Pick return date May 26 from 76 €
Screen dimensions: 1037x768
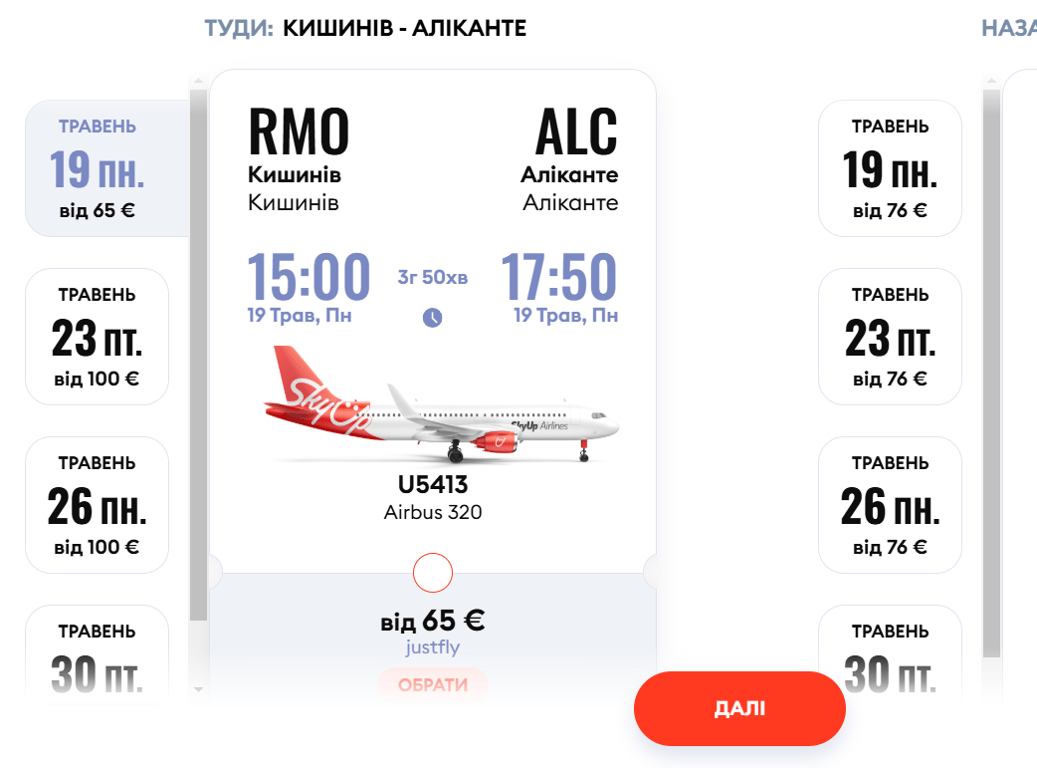click(x=890, y=504)
